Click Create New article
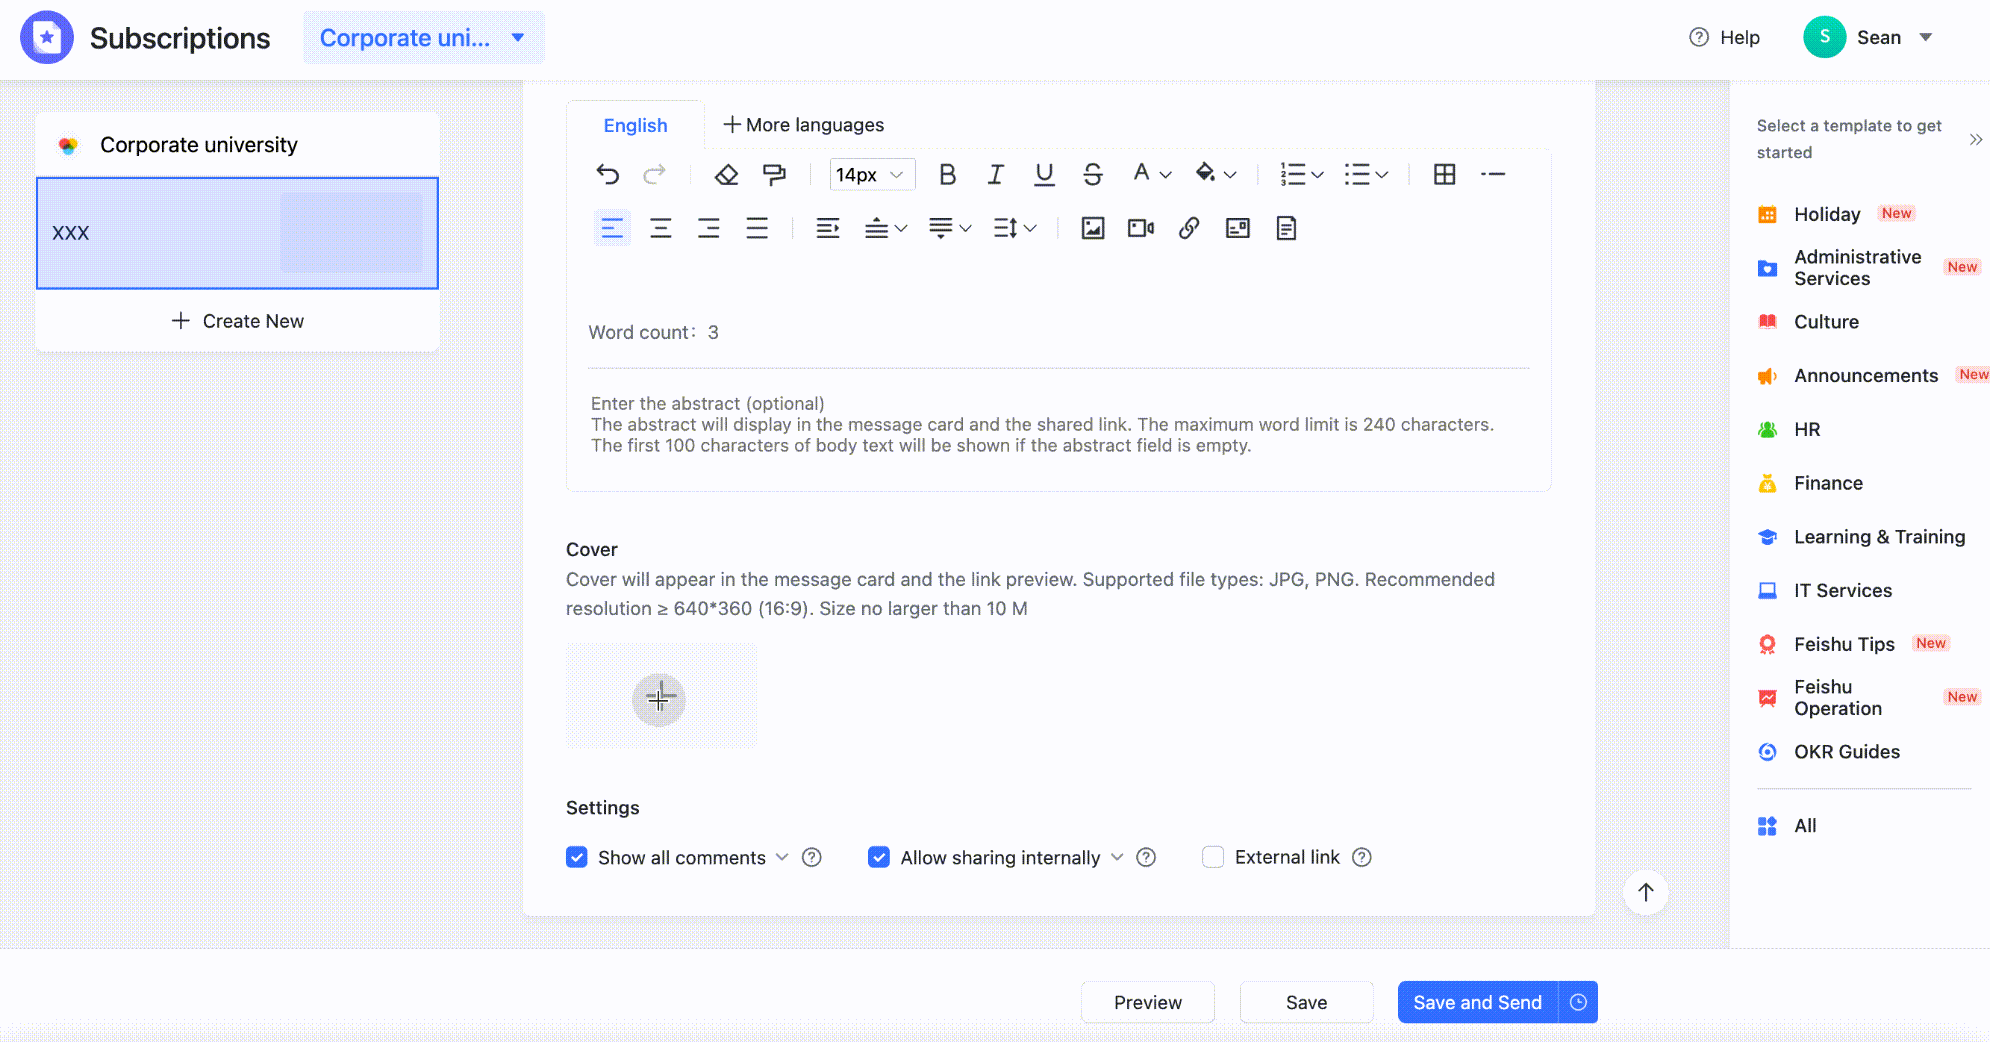1990x1042 pixels. (x=238, y=321)
